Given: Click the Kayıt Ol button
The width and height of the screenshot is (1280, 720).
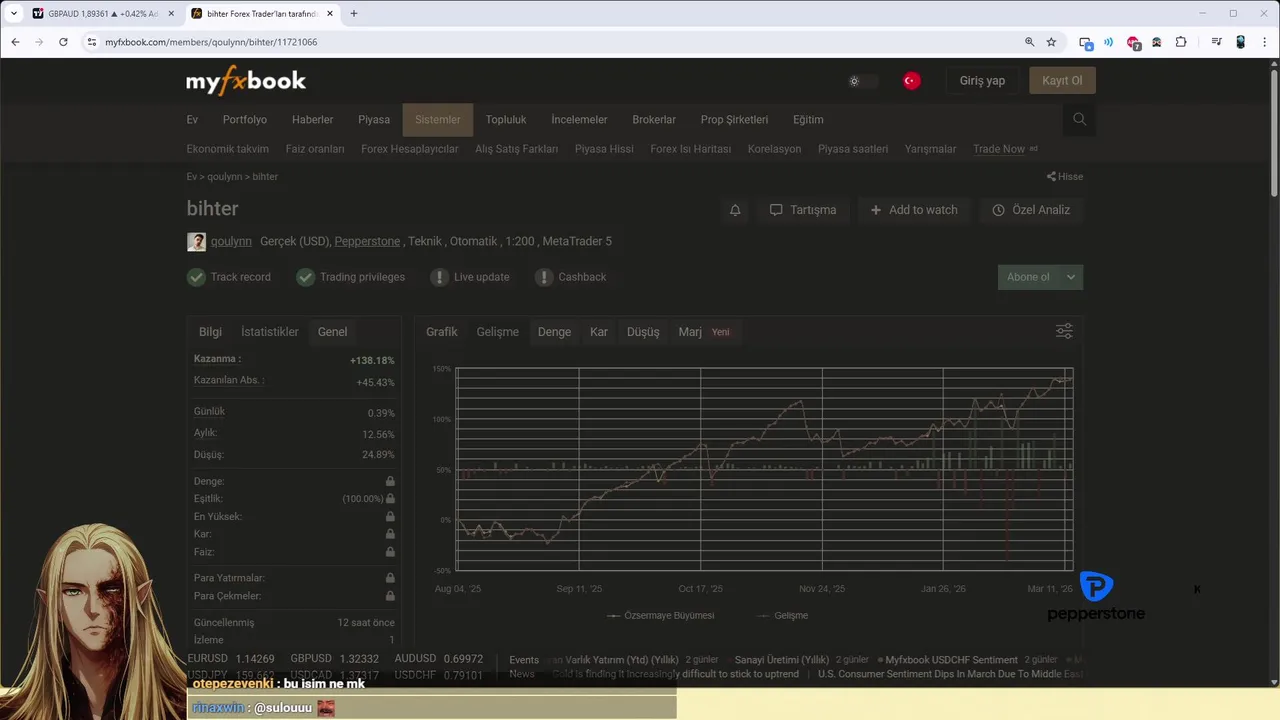Looking at the screenshot, I should (x=1062, y=81).
